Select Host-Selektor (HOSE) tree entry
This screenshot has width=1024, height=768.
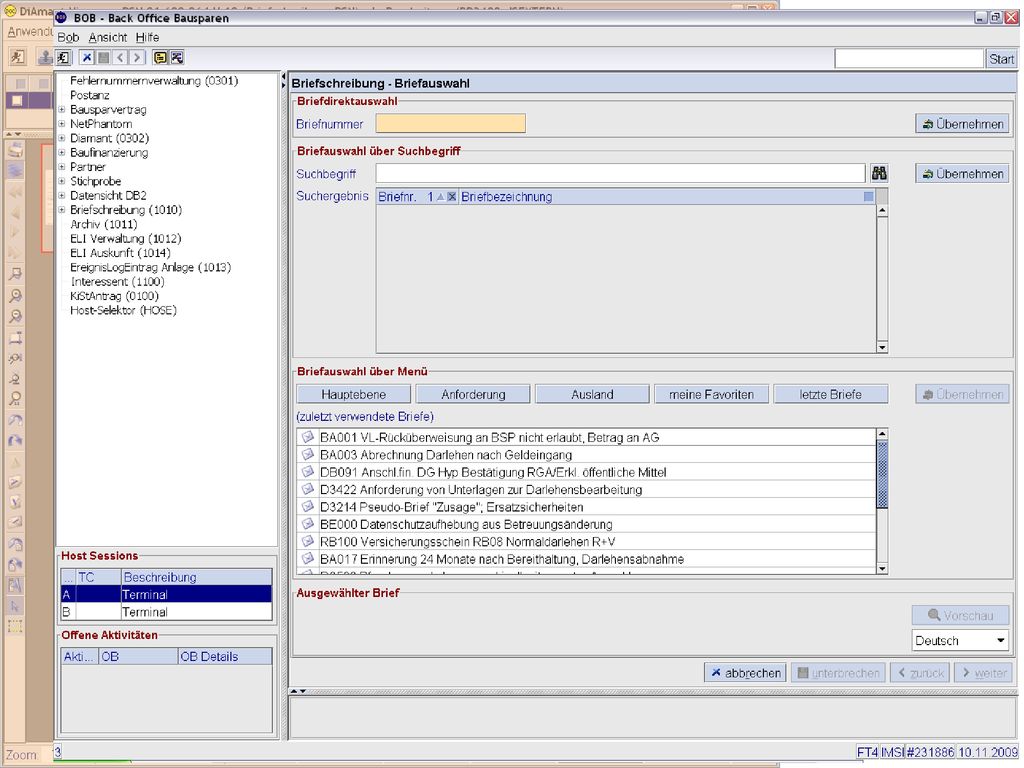click(x=123, y=311)
